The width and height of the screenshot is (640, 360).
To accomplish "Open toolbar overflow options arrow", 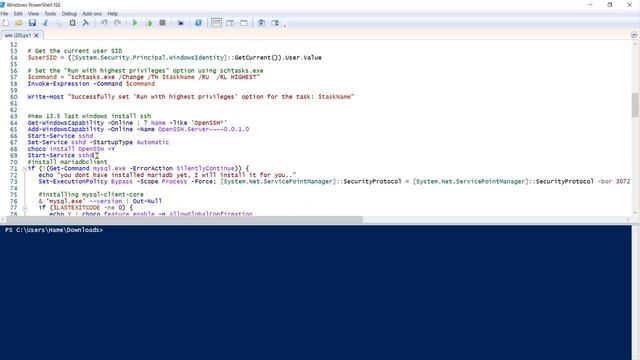I will [285, 25].
